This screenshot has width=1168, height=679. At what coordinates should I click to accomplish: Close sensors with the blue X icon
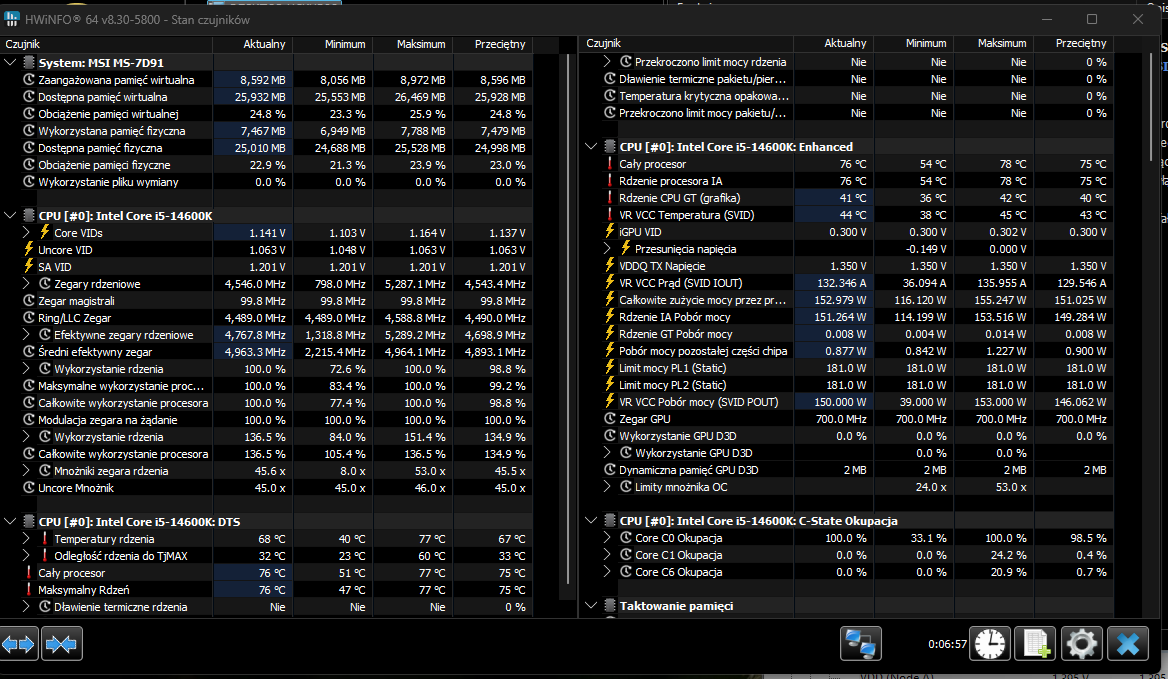(1127, 645)
